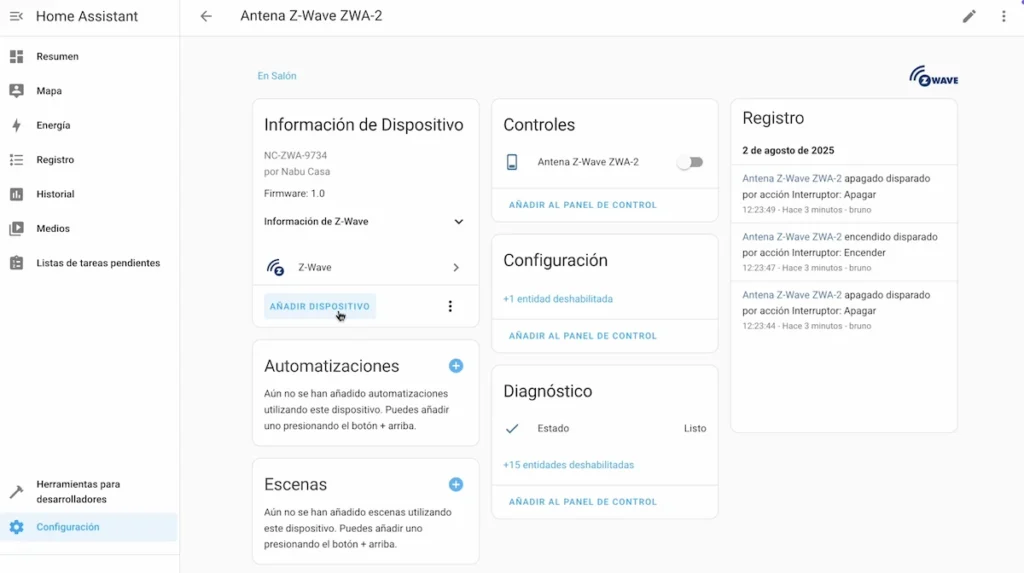Edit device name with pencil icon

pyautogui.click(x=969, y=16)
